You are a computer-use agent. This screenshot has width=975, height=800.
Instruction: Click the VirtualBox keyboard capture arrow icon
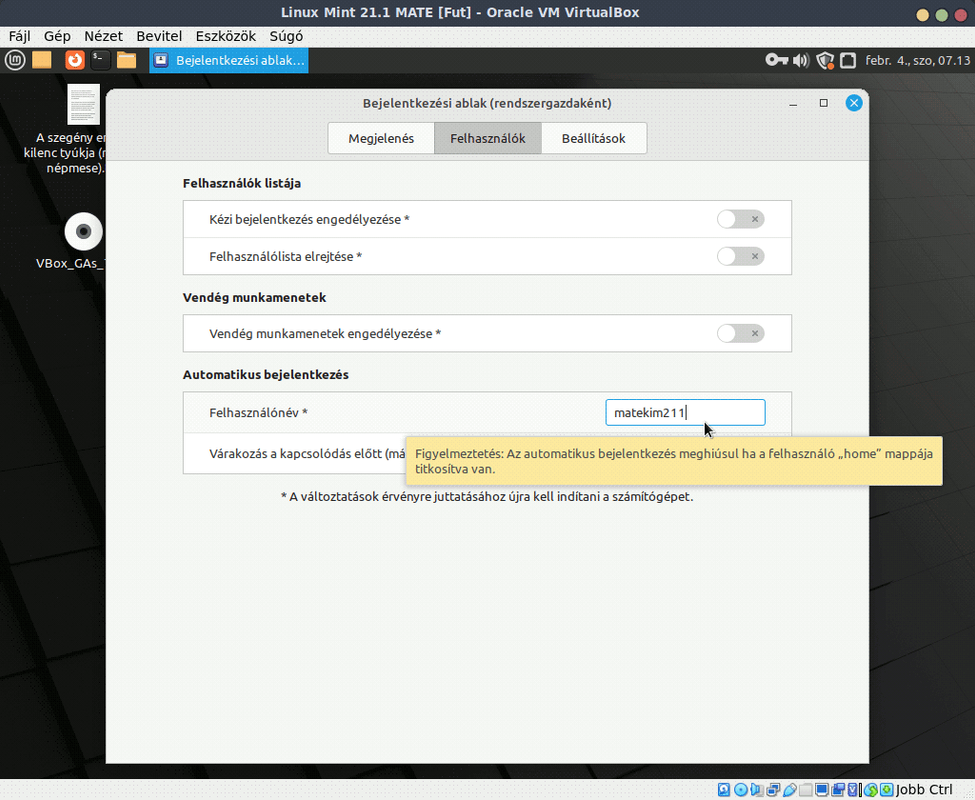(x=887, y=789)
